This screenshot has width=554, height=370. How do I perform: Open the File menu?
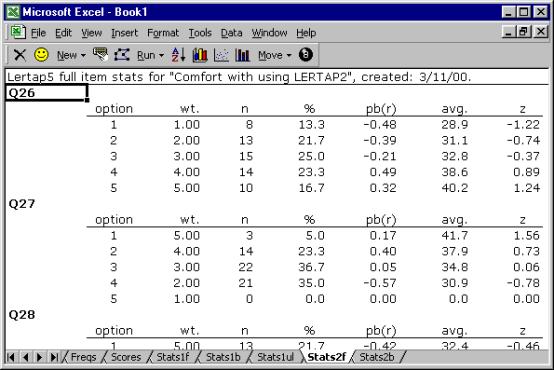pyautogui.click(x=38, y=33)
